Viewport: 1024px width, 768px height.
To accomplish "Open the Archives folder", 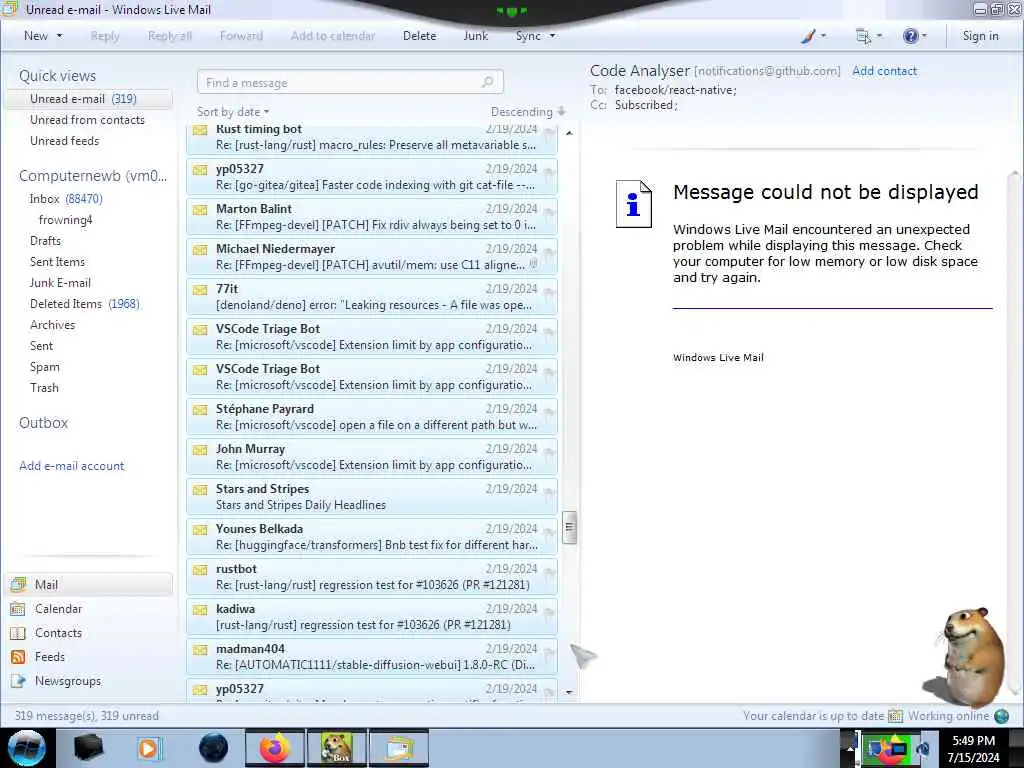I will pyautogui.click(x=52, y=325).
